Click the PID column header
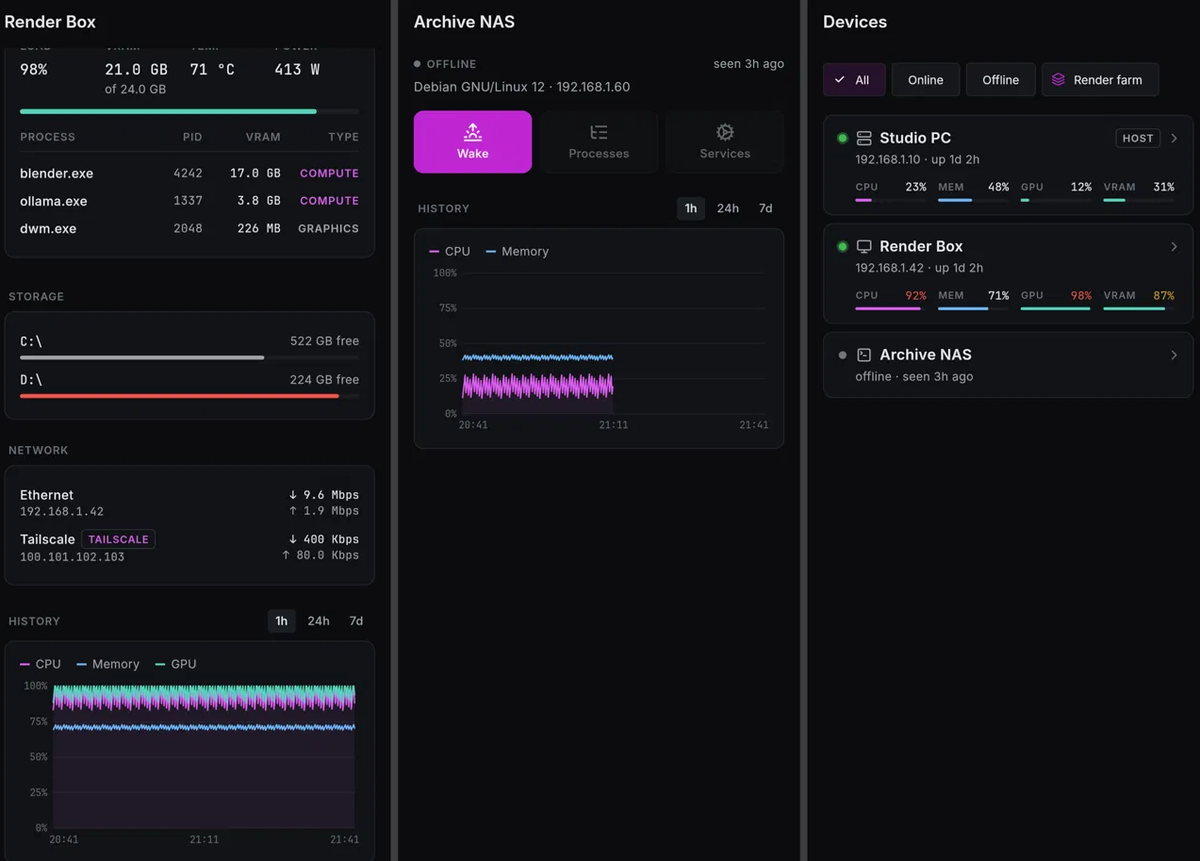This screenshot has height=861, width=1200. click(192, 137)
